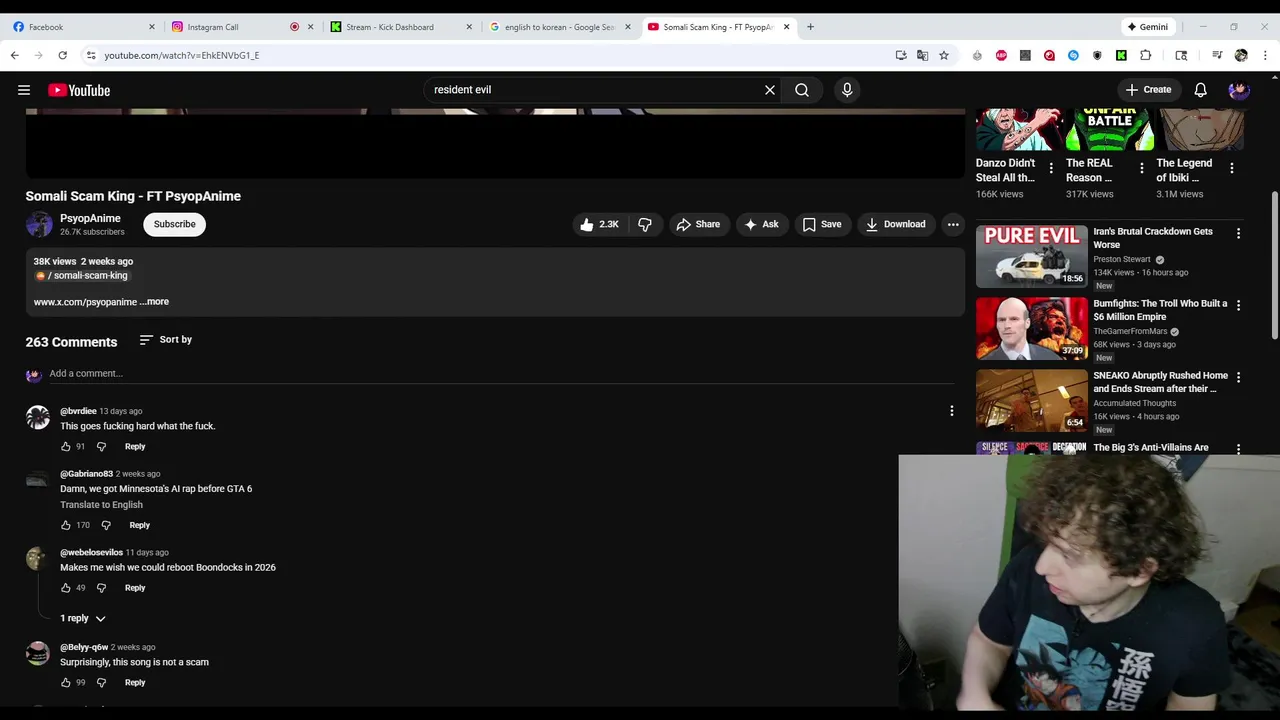Open more actions menu beside Download
This screenshot has width=1280, height=720.
[953, 224]
